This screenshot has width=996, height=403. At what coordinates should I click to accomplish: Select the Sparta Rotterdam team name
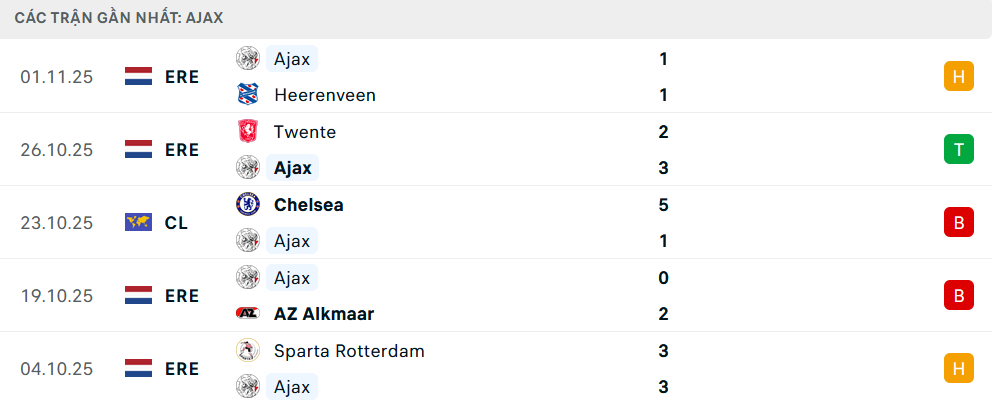click(348, 351)
